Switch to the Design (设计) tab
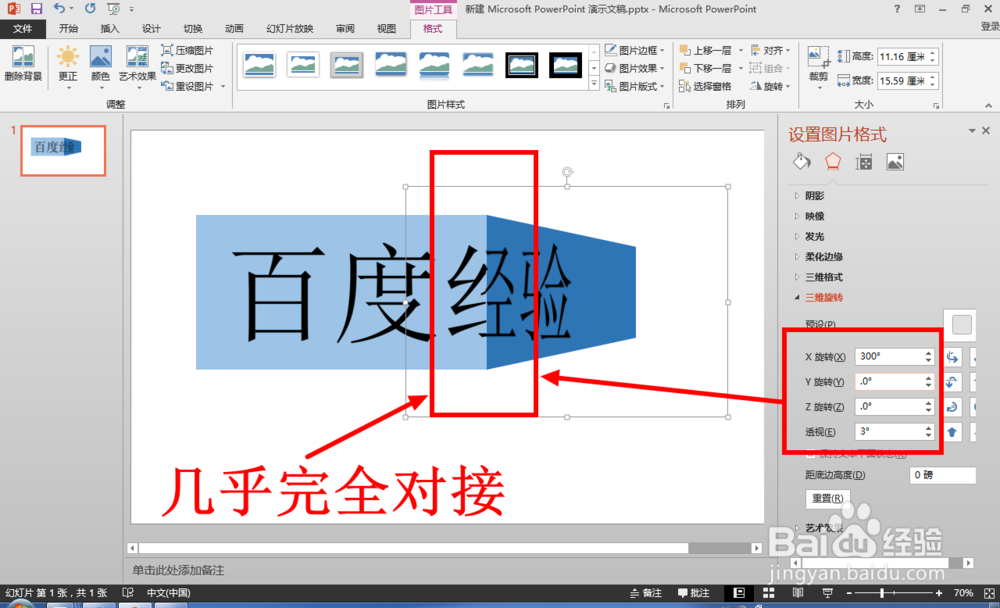The image size is (1000, 608). 151,29
